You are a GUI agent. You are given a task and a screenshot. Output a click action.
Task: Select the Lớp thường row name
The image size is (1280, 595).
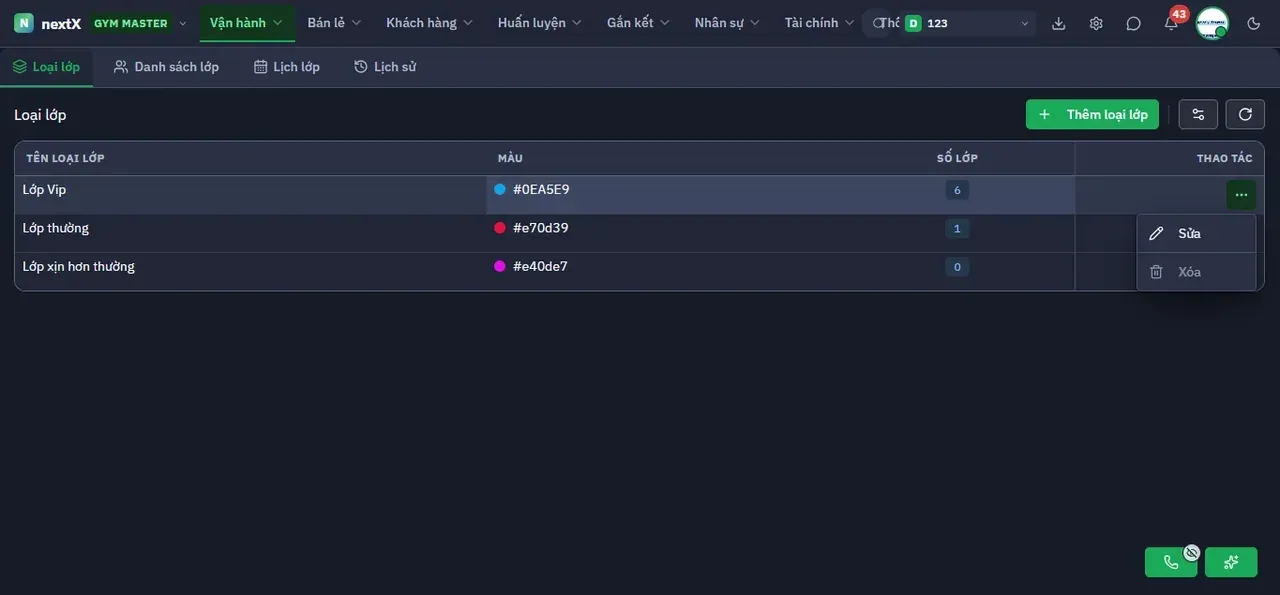tap(56, 228)
